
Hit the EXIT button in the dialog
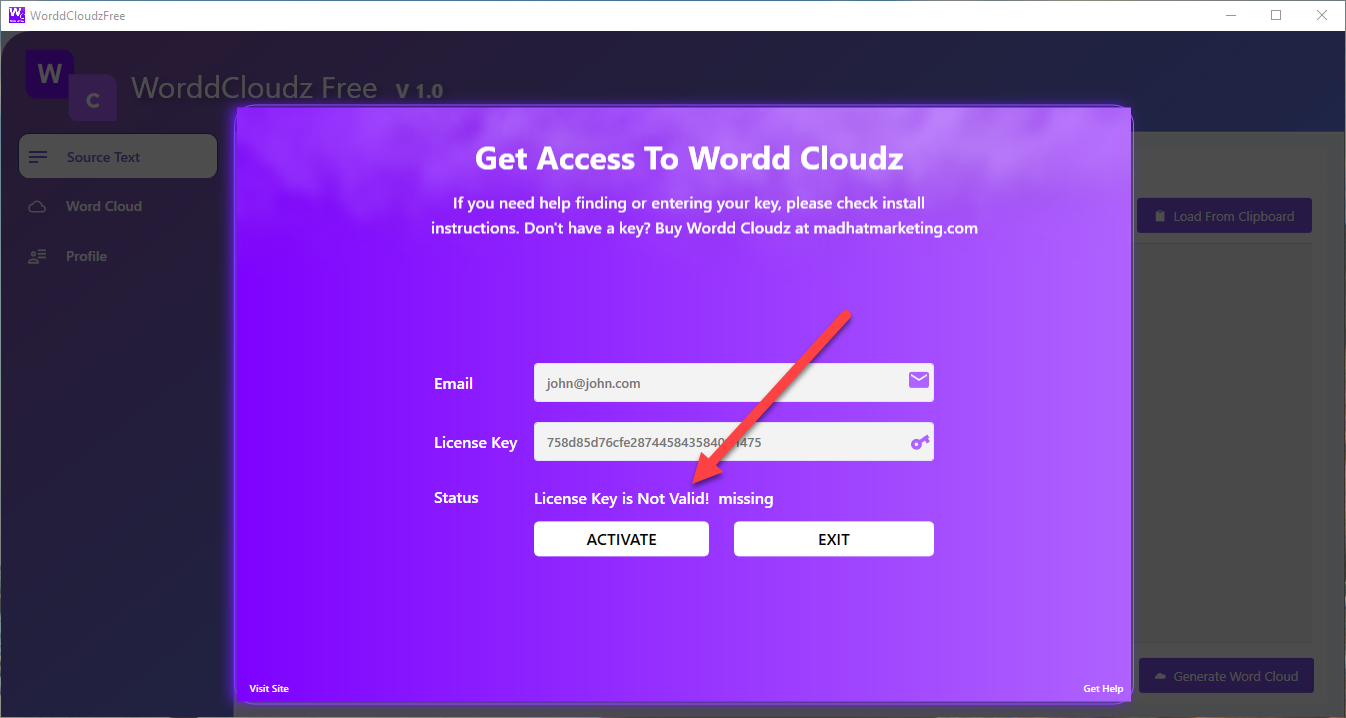pyautogui.click(x=833, y=539)
